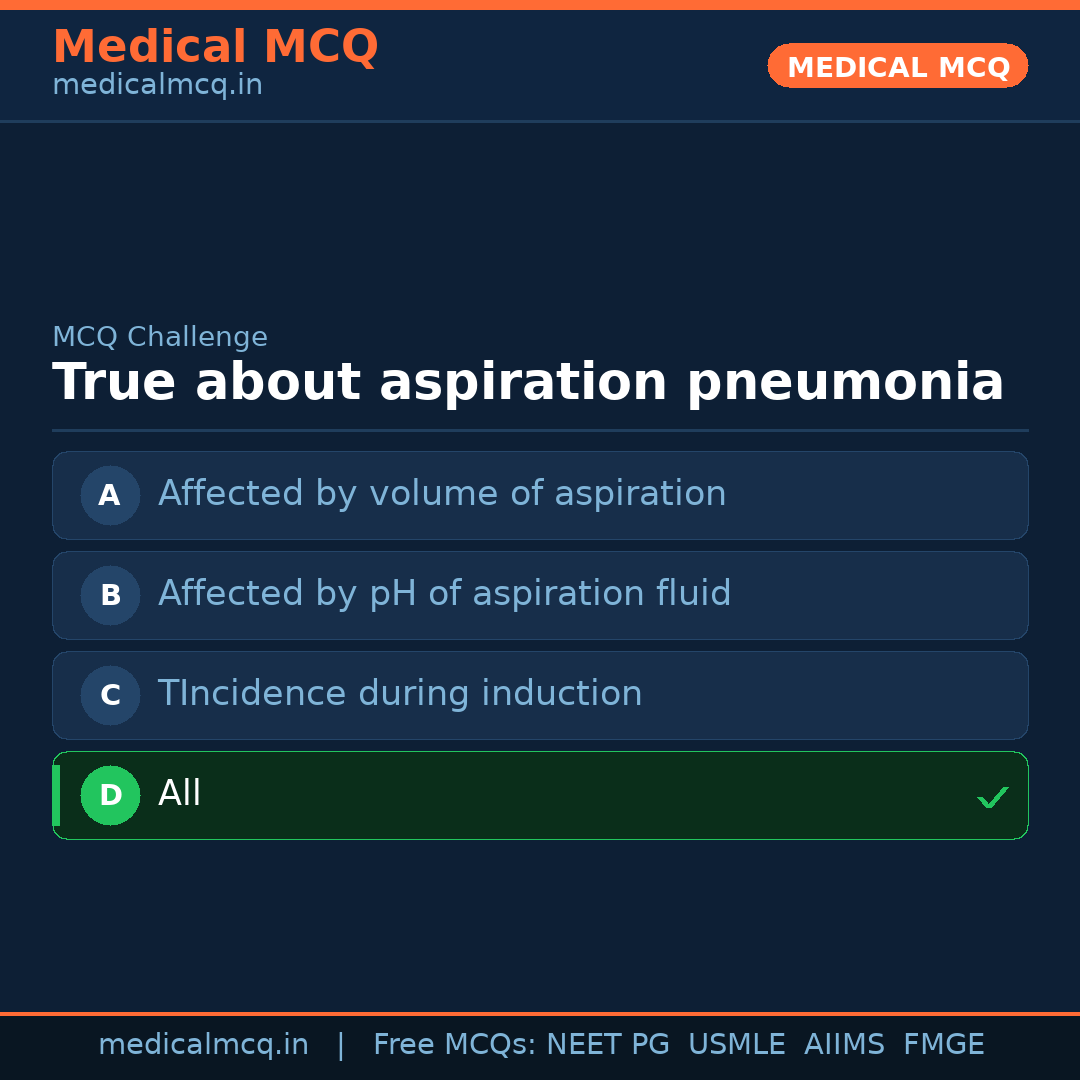This screenshot has width=1080, height=1080.
Task: Select option "Affected by volume of aspiration"
Action: (442, 494)
